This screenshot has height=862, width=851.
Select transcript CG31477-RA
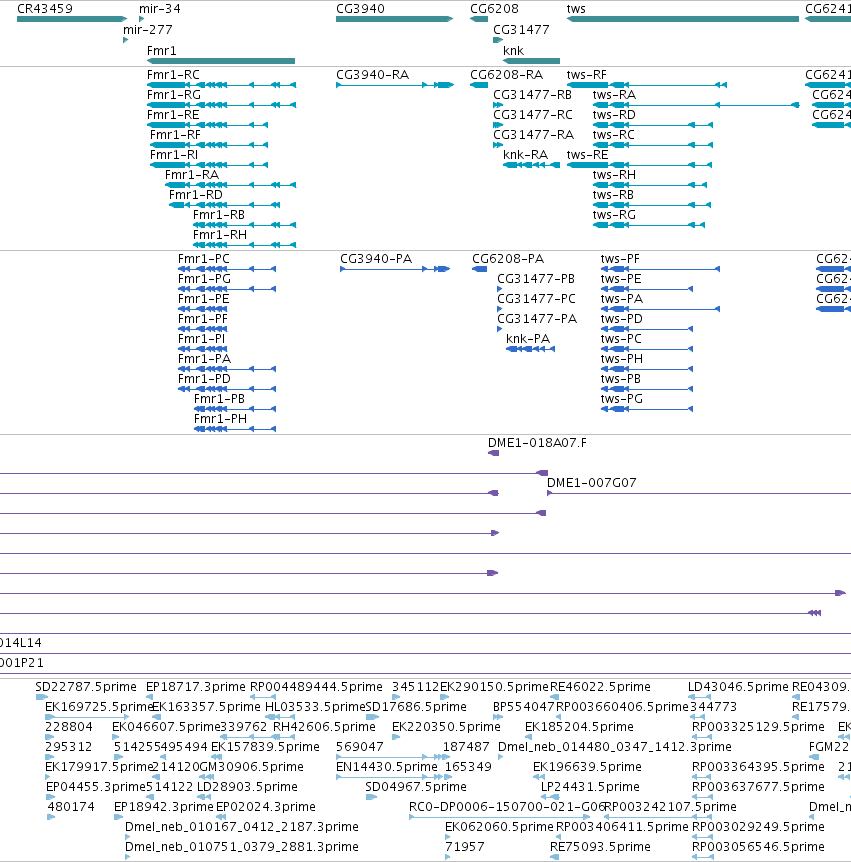click(498, 145)
